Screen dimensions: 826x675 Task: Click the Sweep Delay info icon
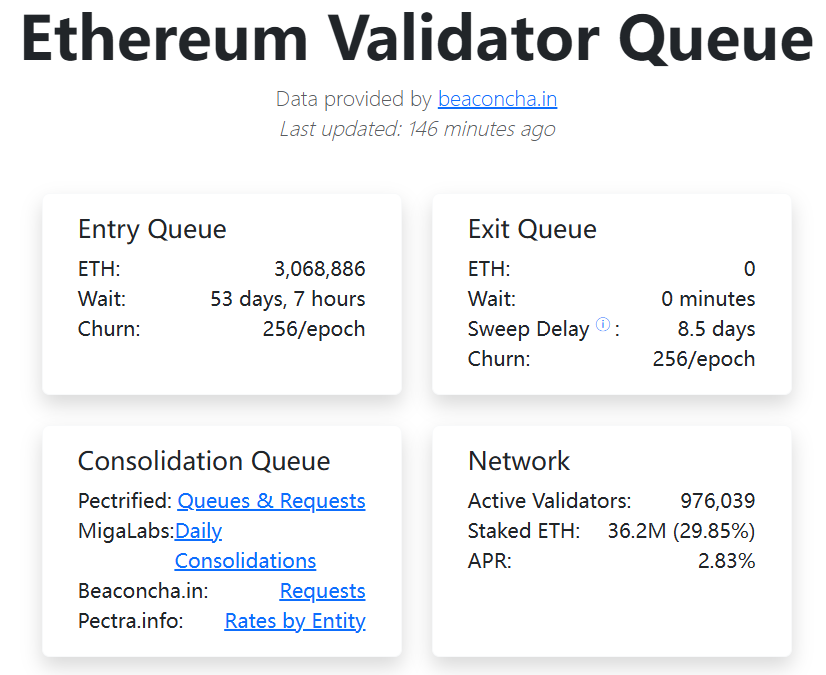click(603, 325)
